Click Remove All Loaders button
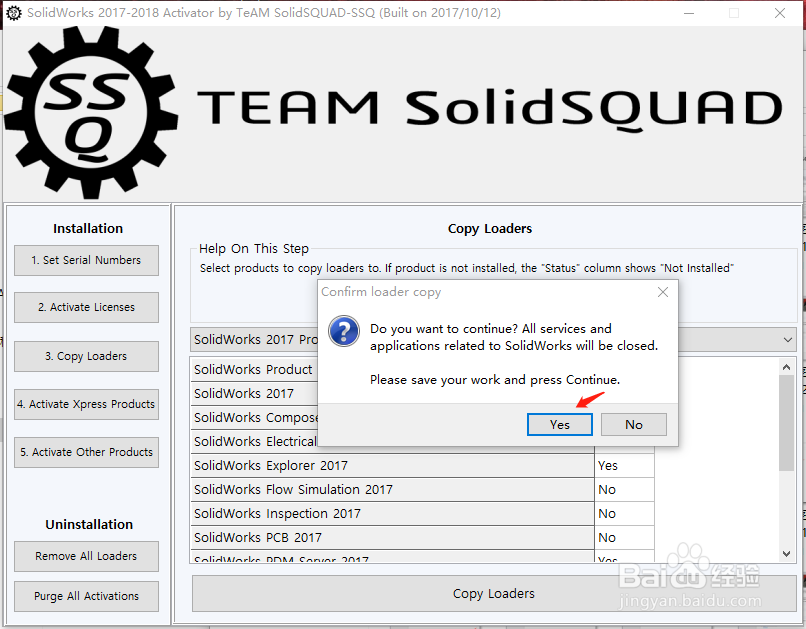 click(86, 556)
